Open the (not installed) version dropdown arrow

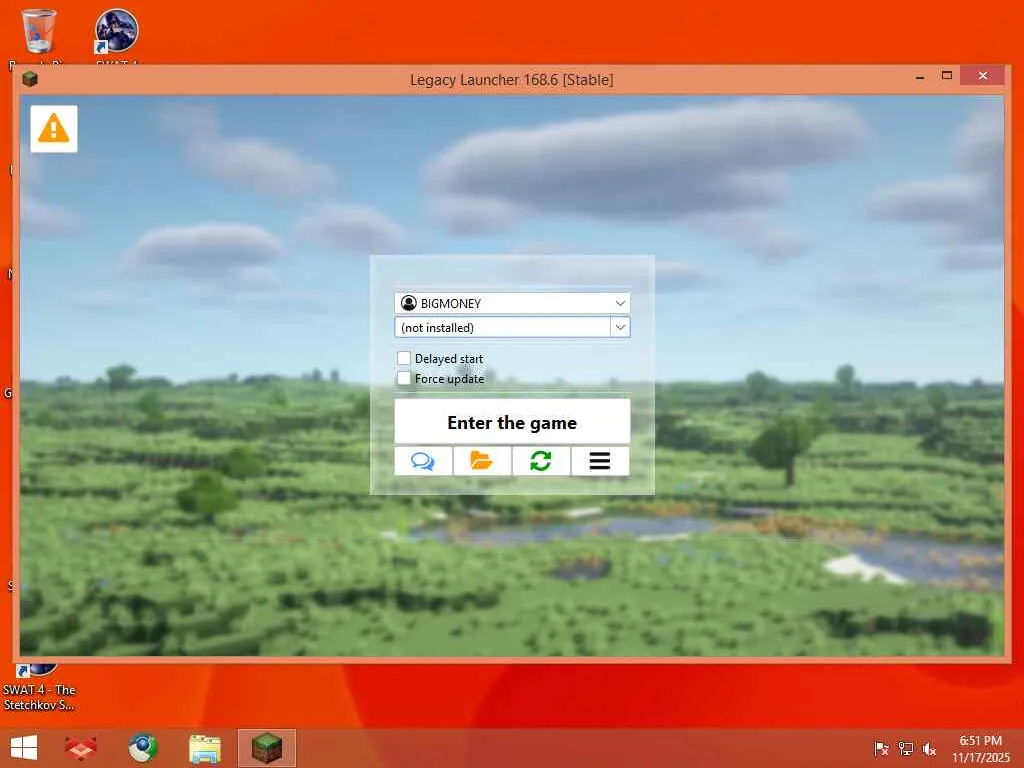(620, 327)
